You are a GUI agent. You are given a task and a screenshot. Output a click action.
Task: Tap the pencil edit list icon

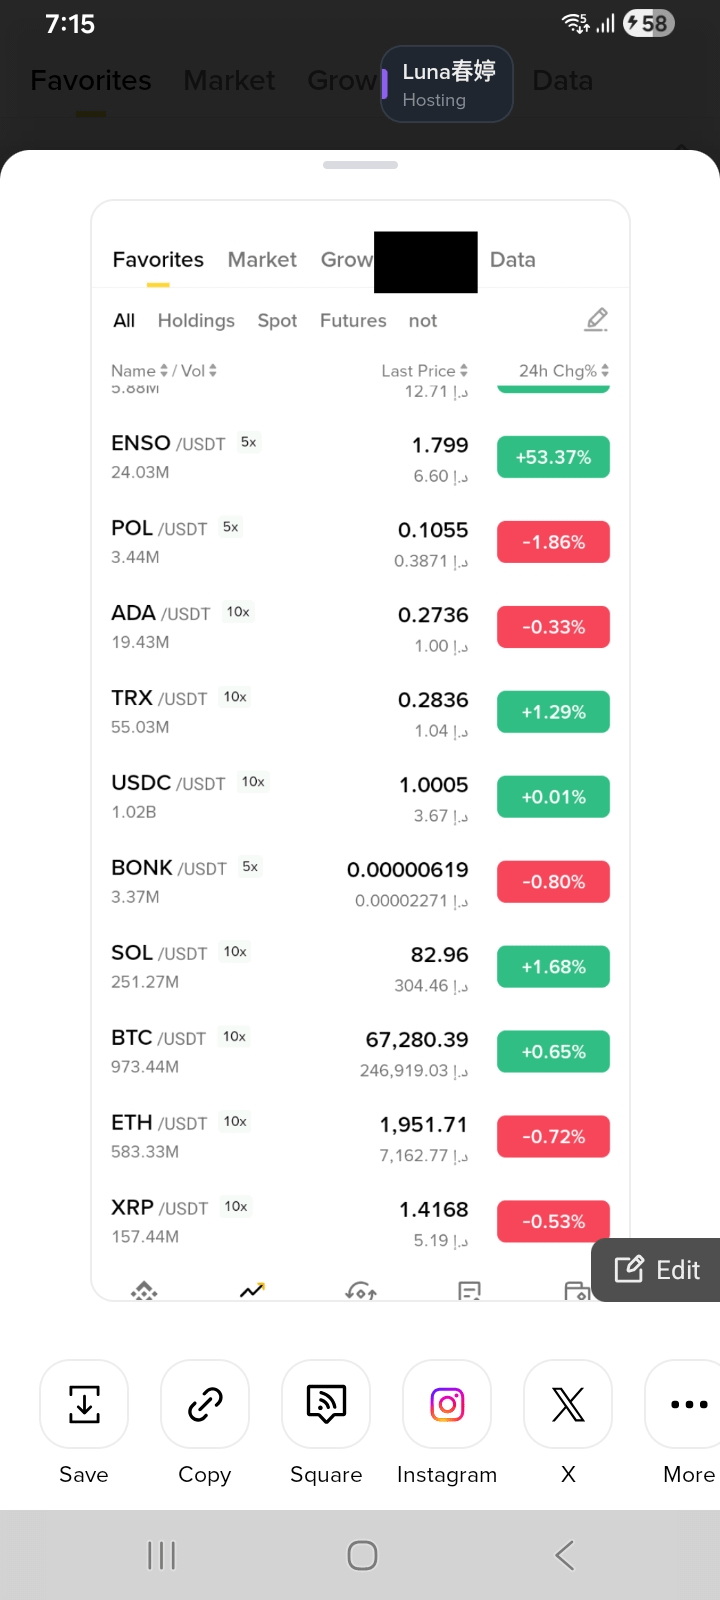(x=596, y=320)
